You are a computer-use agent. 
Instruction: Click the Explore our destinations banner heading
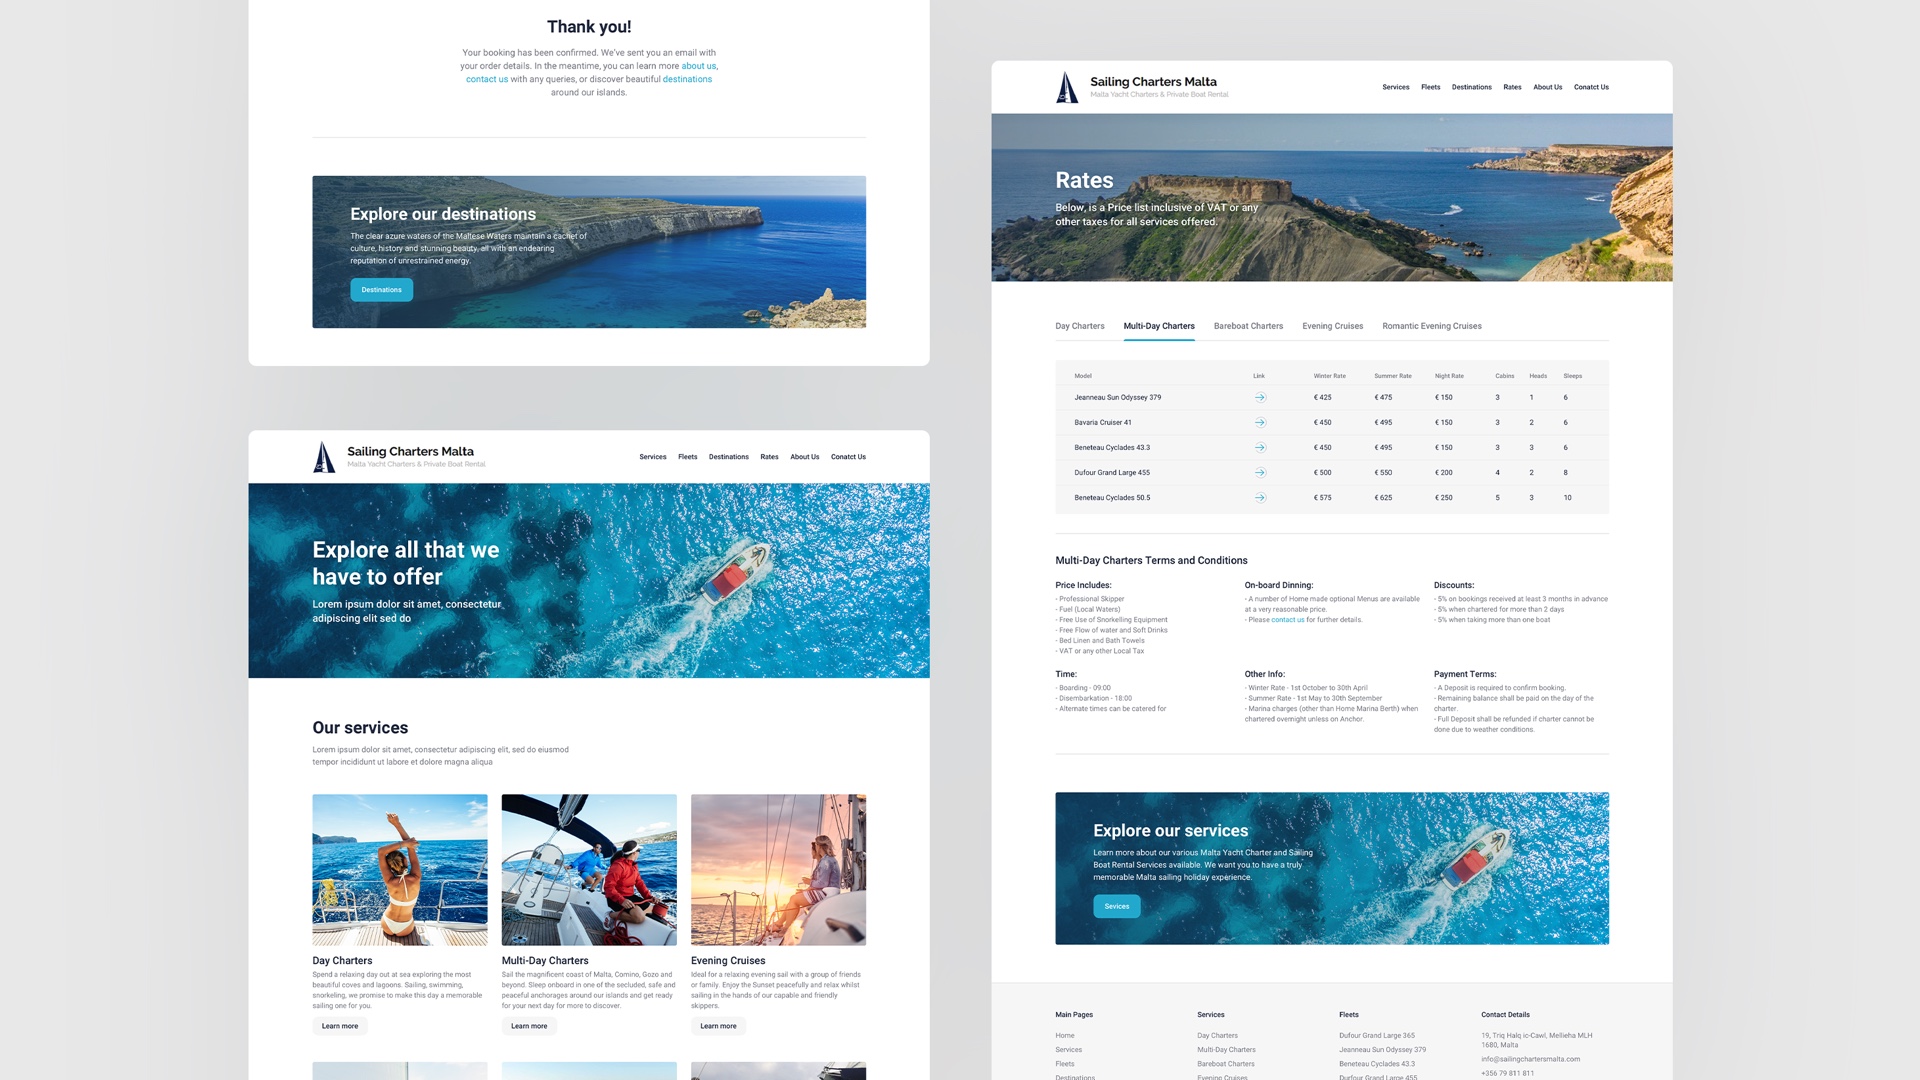click(443, 214)
